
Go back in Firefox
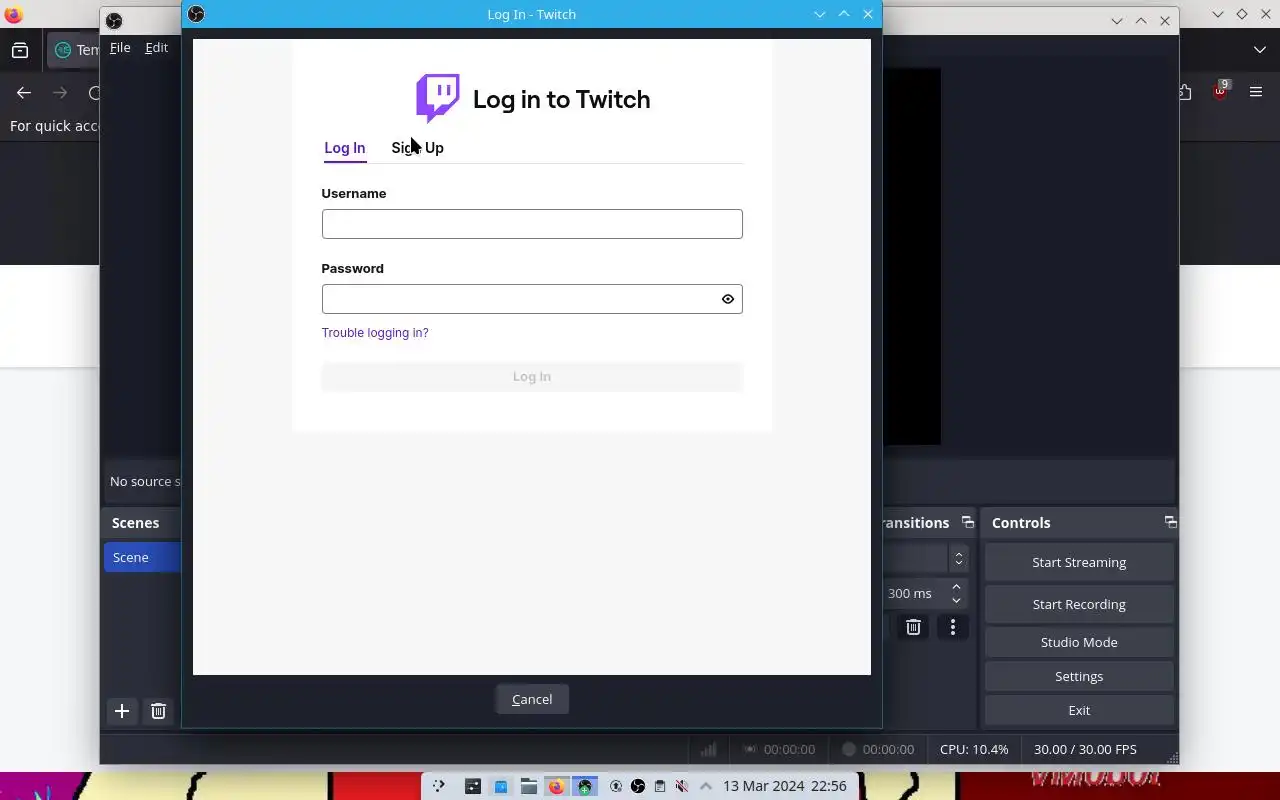tap(24, 92)
